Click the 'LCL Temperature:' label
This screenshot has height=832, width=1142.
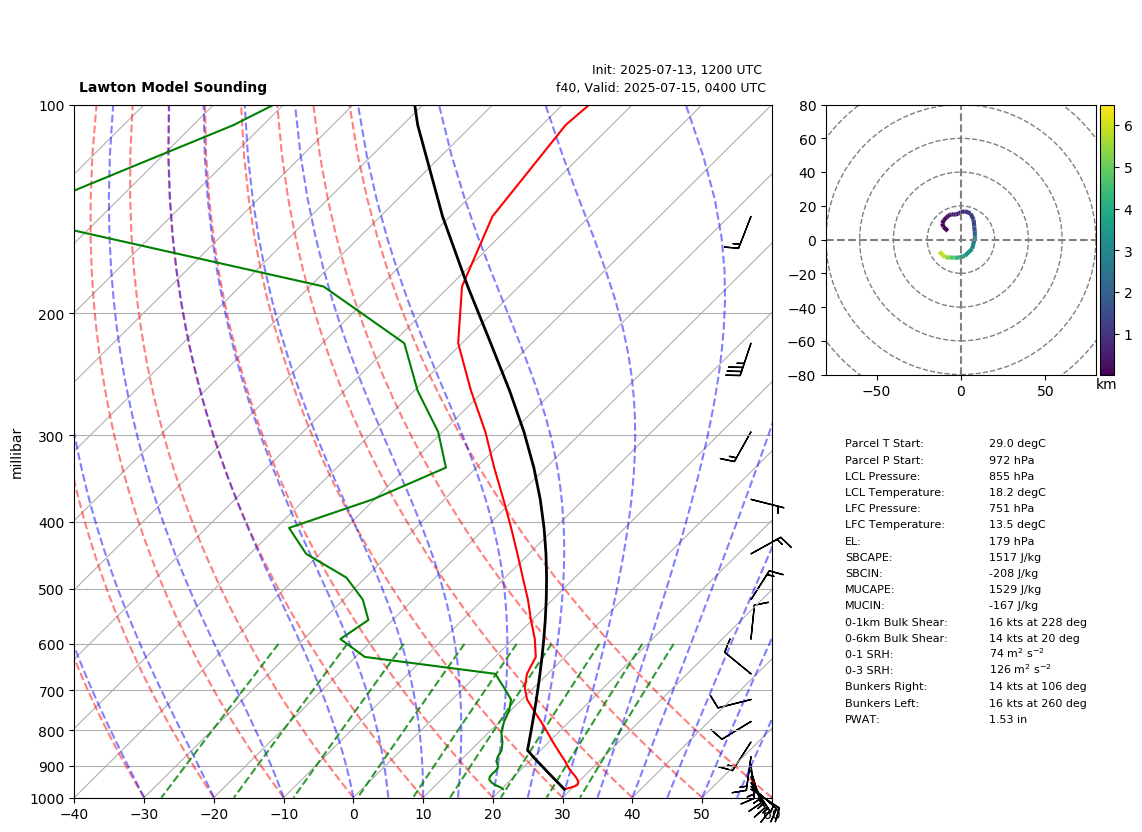point(894,492)
